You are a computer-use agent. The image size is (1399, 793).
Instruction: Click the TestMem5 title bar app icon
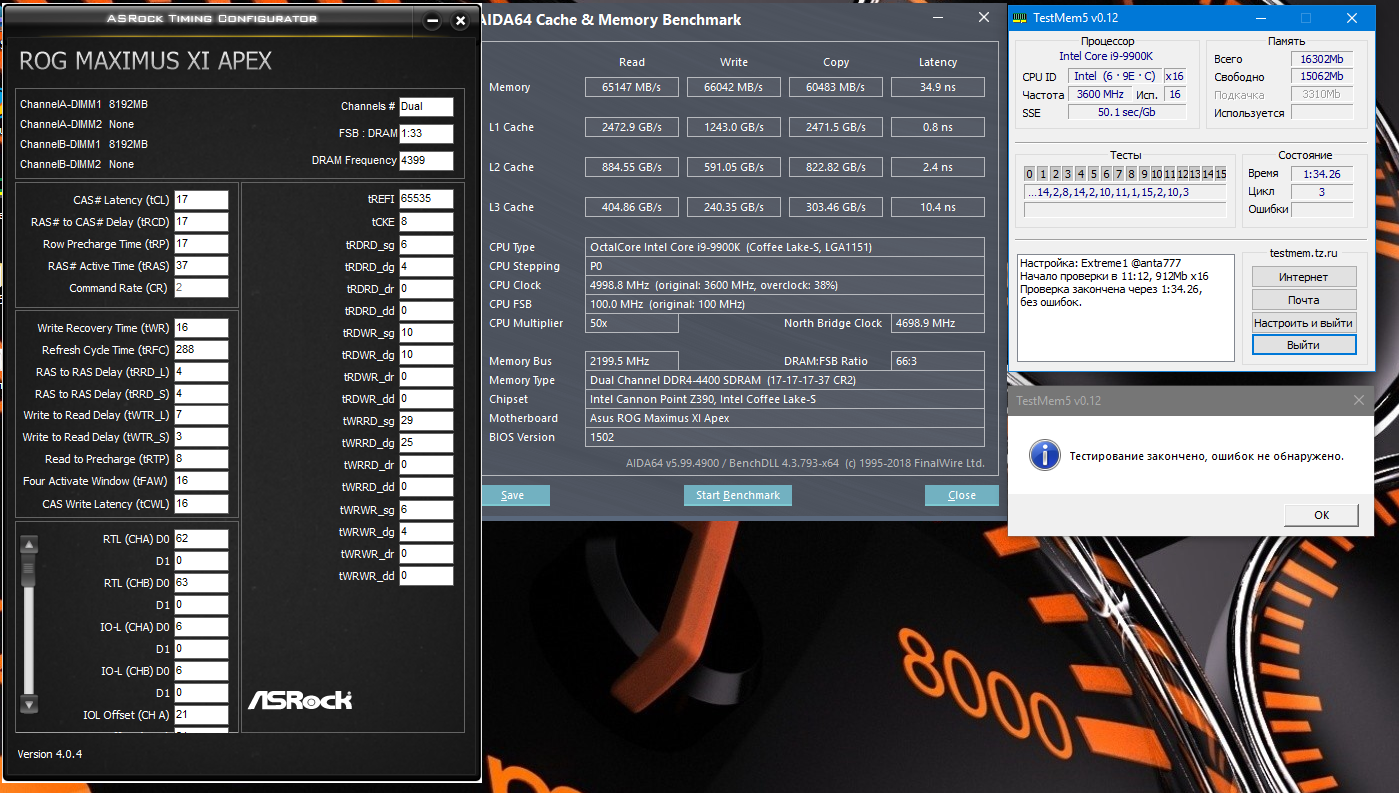[1018, 18]
